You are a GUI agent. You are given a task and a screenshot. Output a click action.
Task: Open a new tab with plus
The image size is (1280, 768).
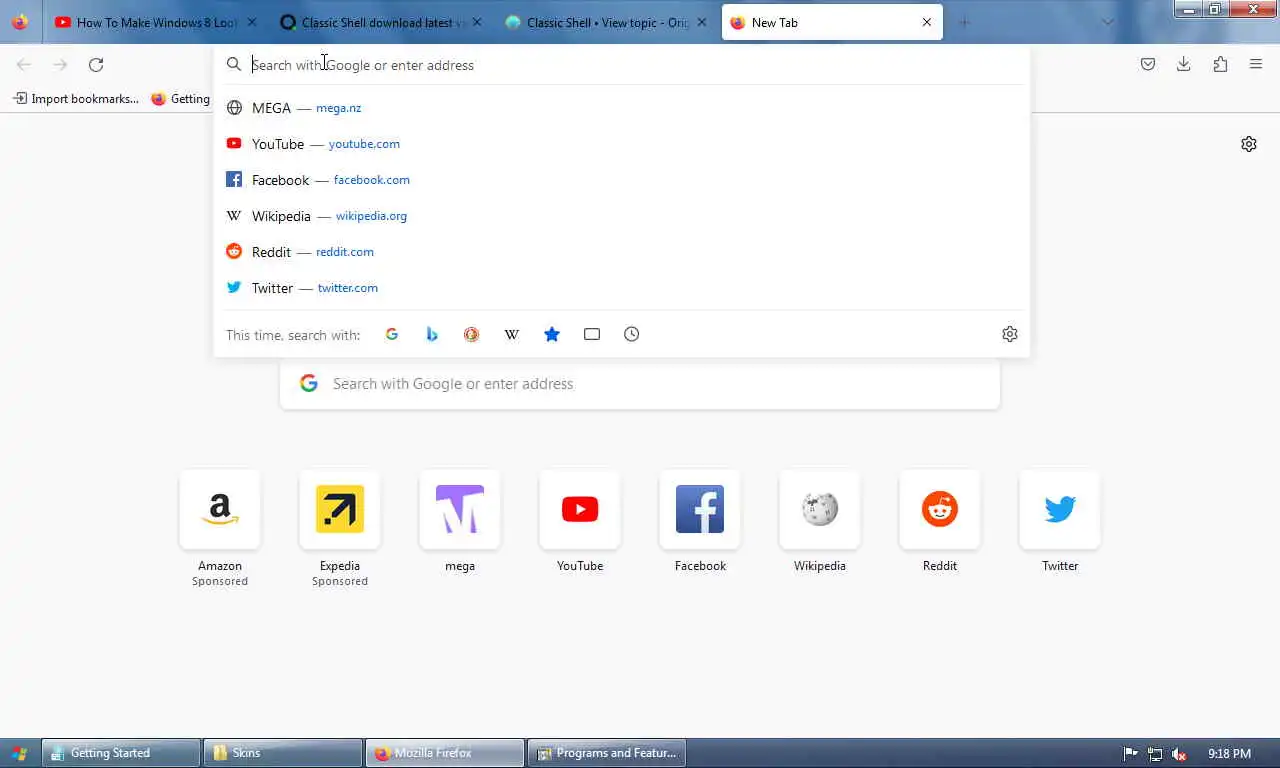[x=965, y=22]
